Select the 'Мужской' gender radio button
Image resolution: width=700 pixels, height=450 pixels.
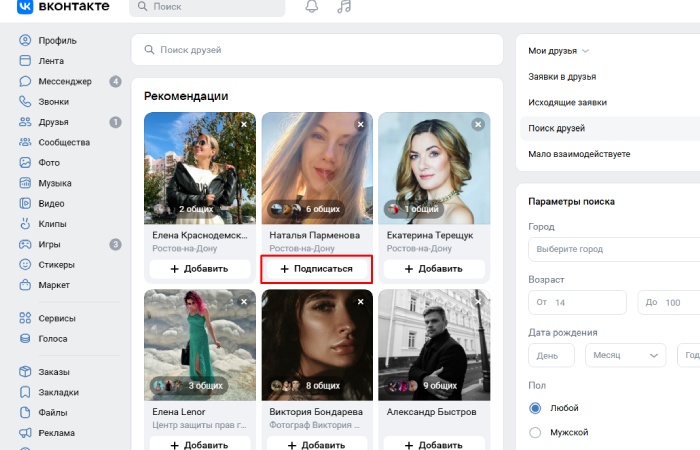(x=535, y=432)
